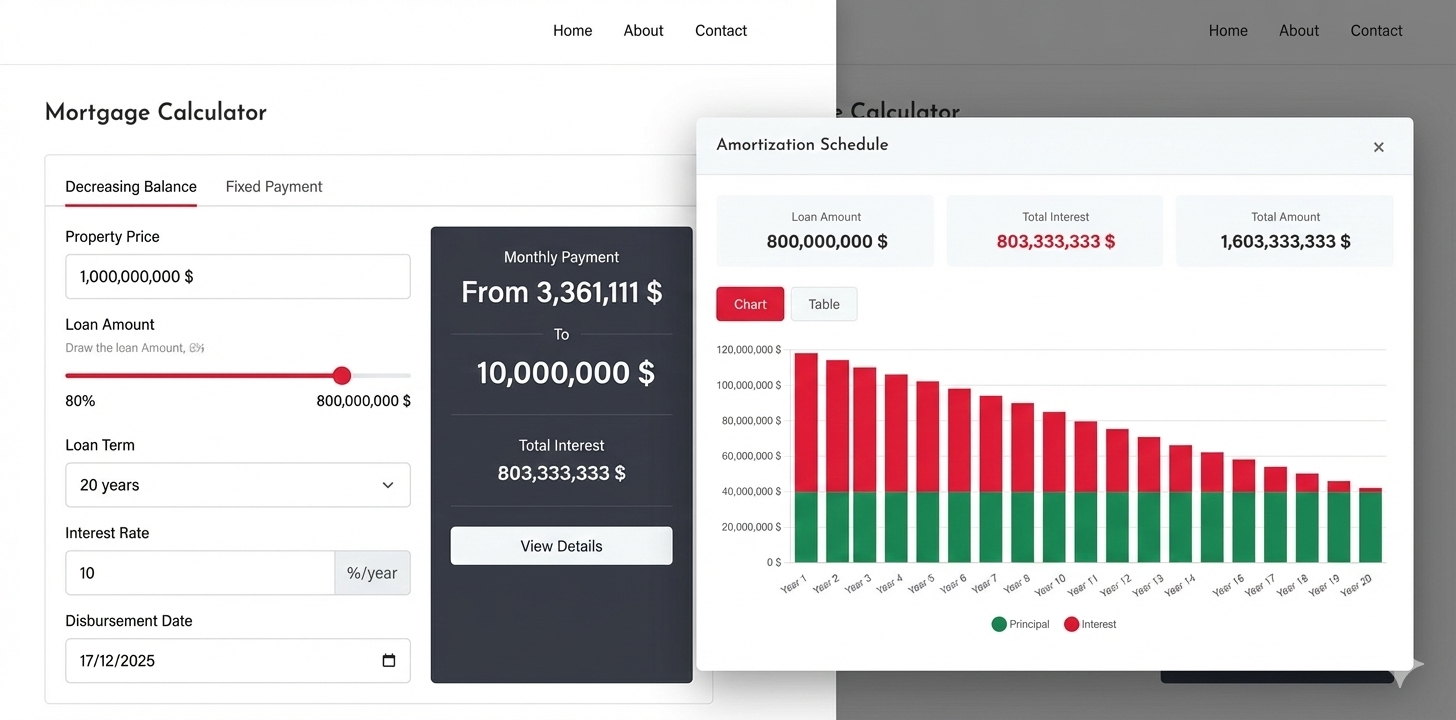1456x720 pixels.
Task: Click About in the dimmed right header
Action: point(1299,31)
